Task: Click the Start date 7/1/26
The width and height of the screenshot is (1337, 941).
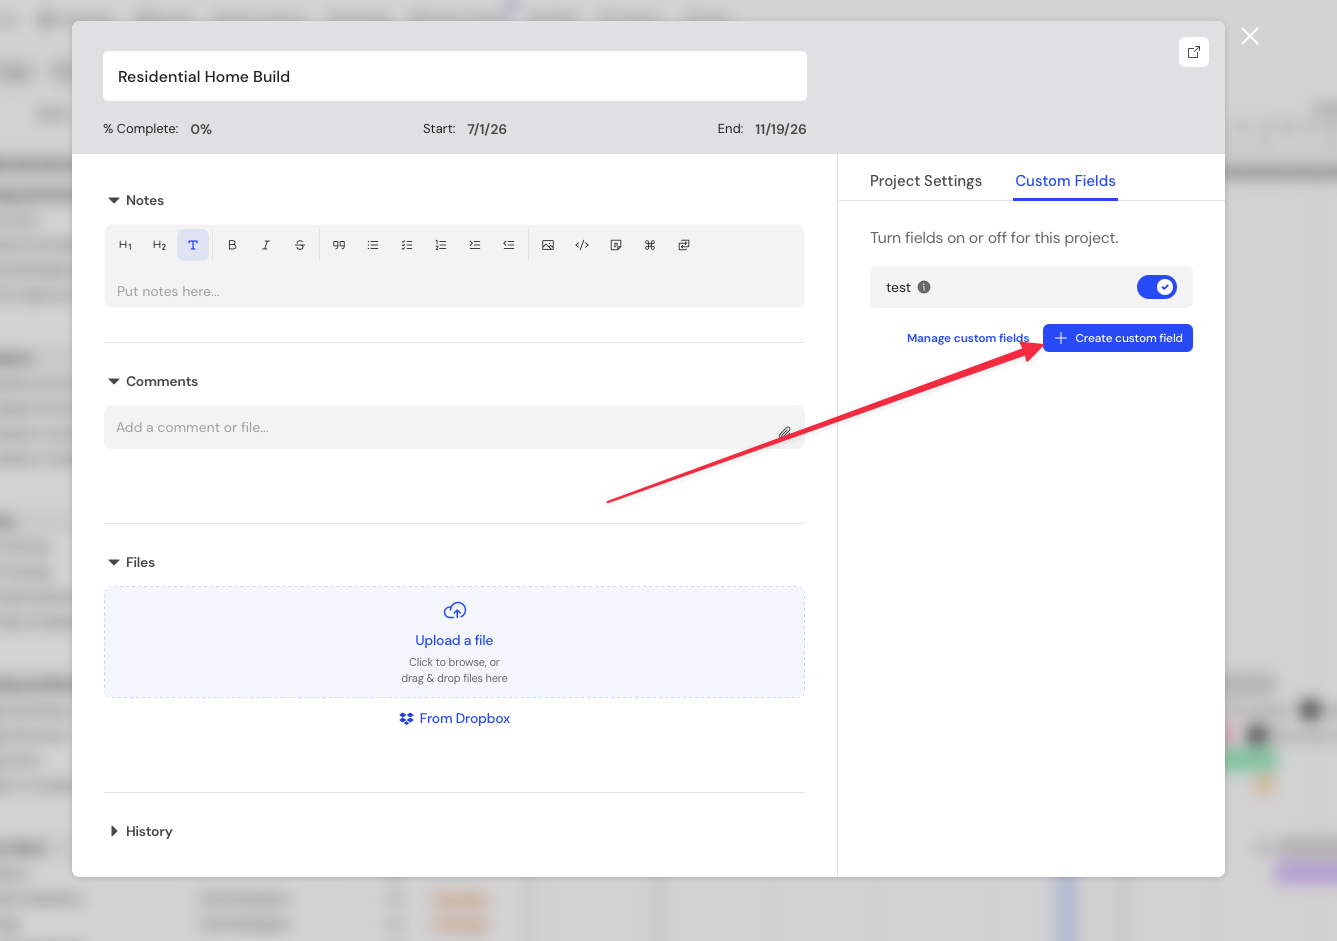Action: pyautogui.click(x=487, y=129)
